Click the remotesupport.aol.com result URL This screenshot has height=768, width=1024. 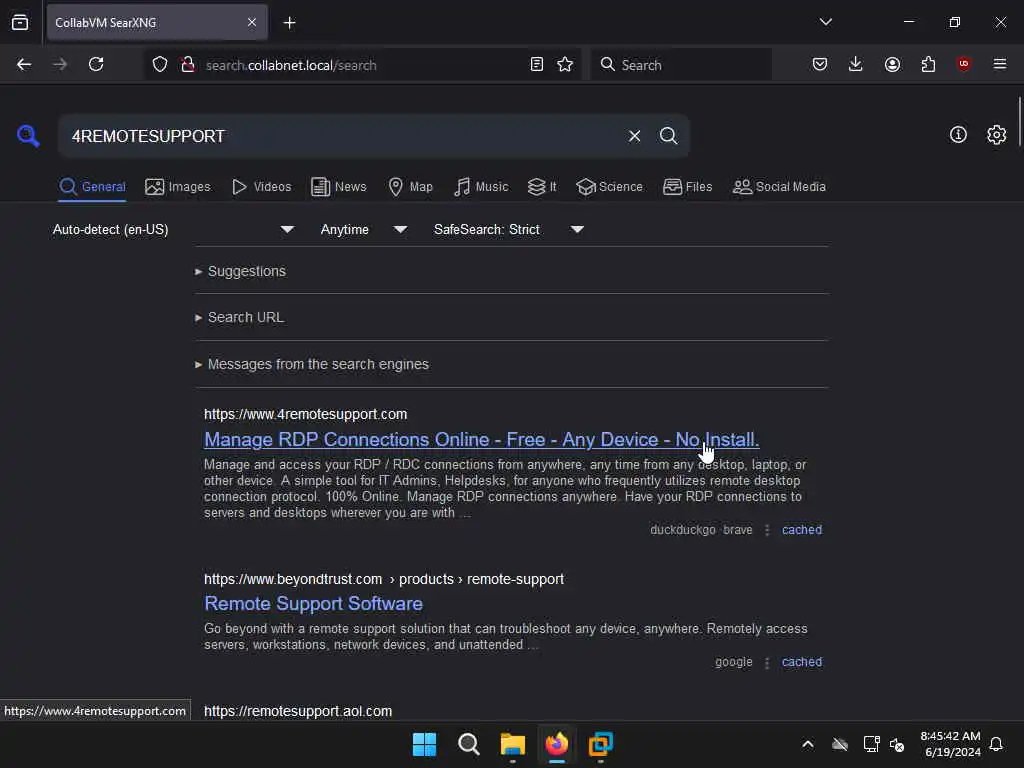click(x=298, y=711)
